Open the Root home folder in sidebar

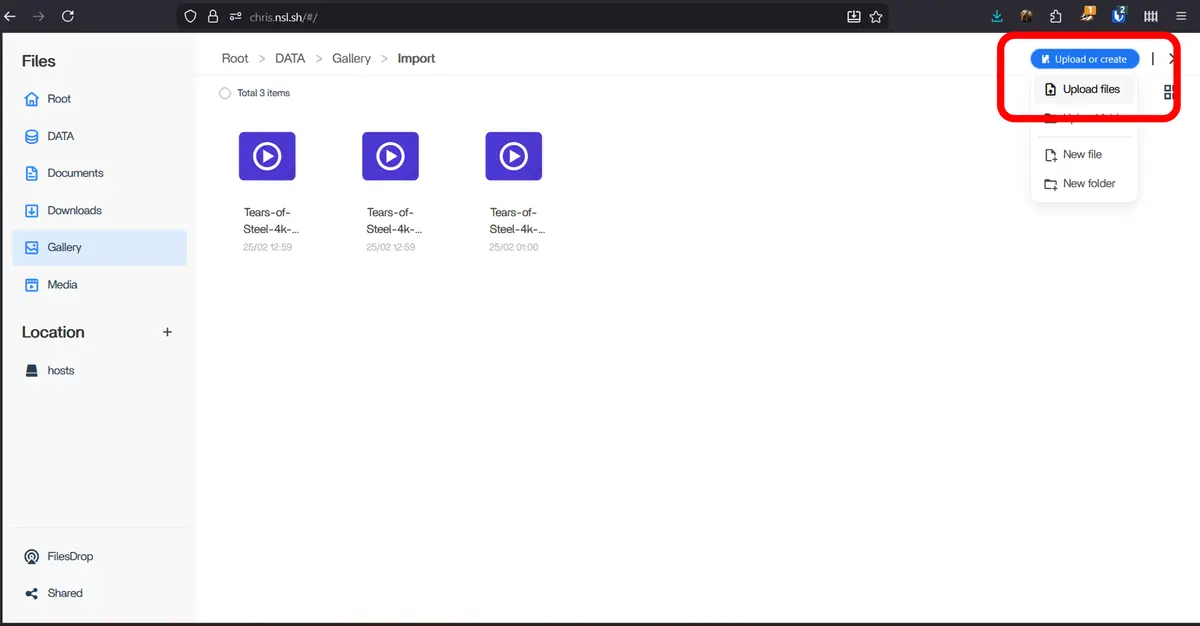(59, 99)
